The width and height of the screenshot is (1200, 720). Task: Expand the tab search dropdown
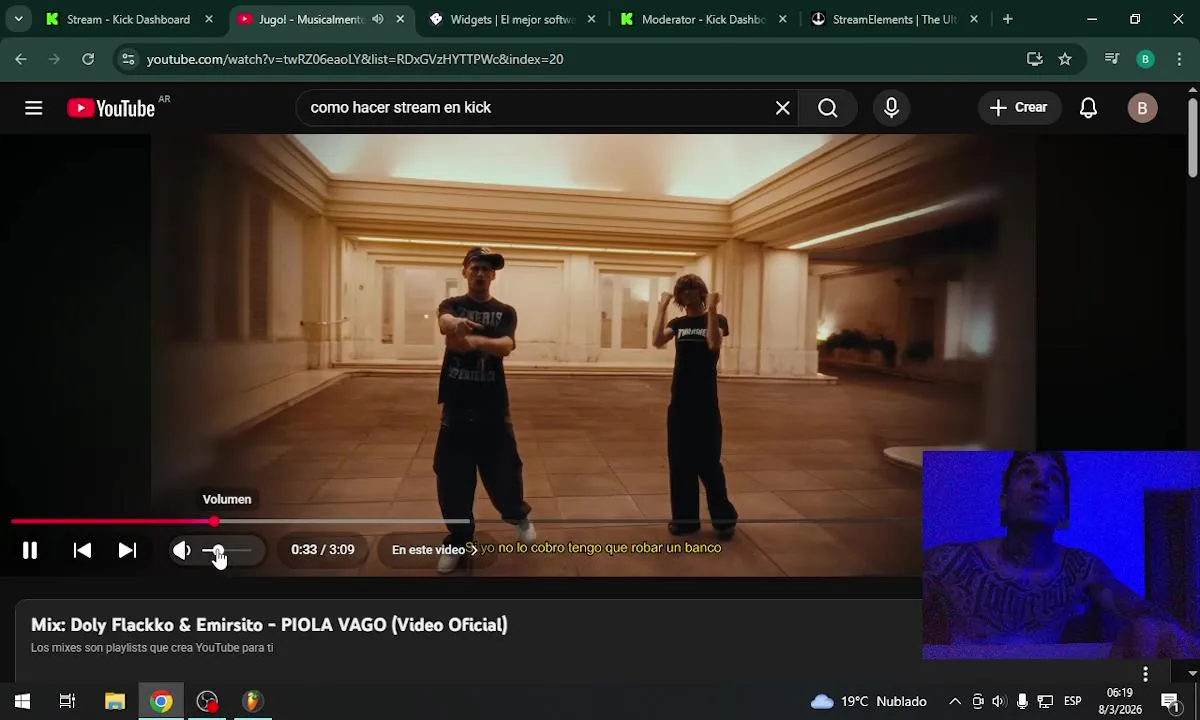coord(18,19)
